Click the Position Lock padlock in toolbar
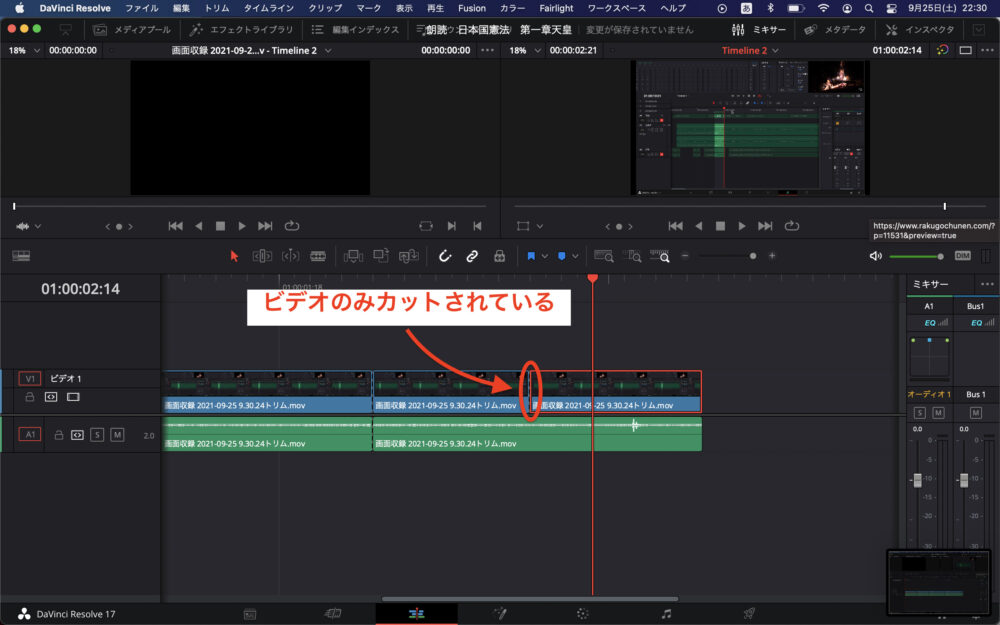Screen dimensions: 1000x625 pyautogui.click(x=499, y=256)
